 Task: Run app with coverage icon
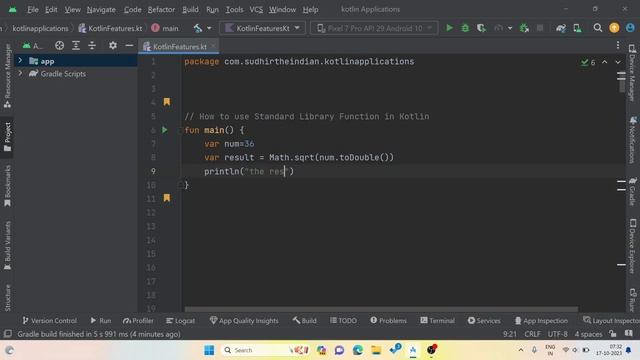tap(481, 28)
